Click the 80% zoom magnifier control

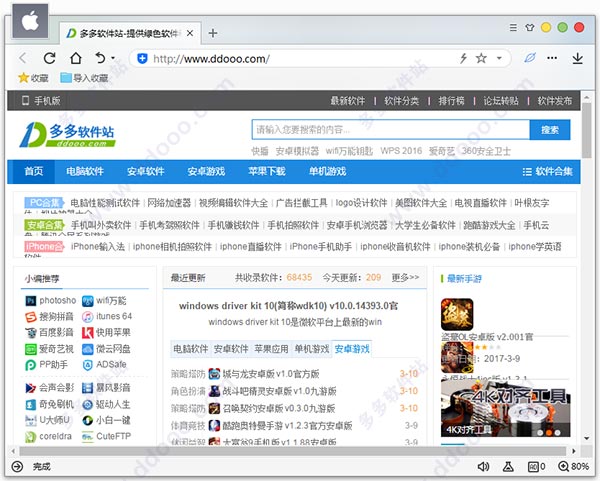click(573, 466)
